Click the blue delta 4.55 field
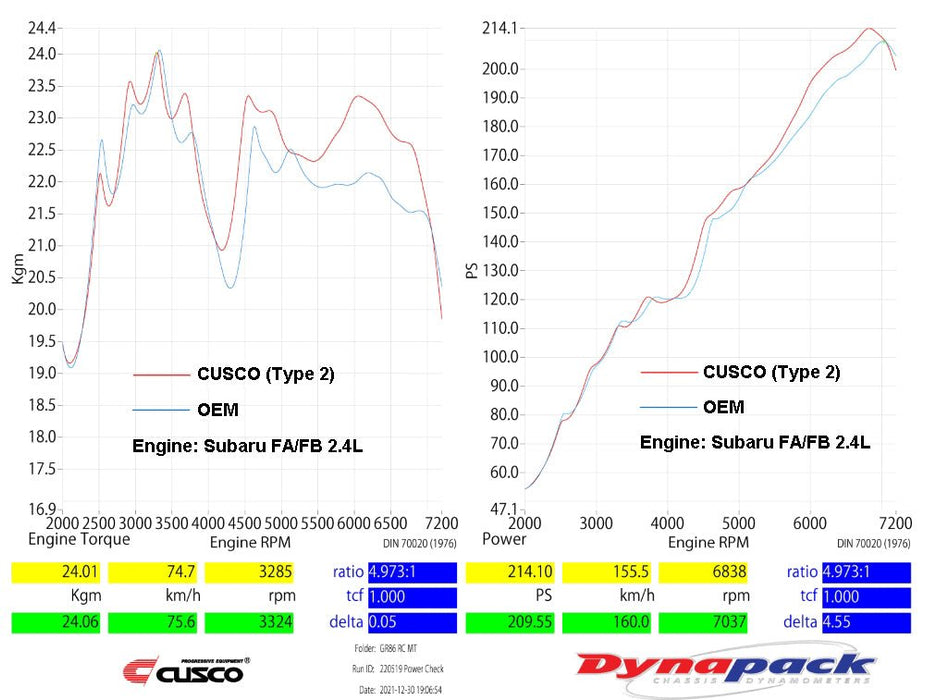Screen dimensions: 925x700 tap(866, 623)
